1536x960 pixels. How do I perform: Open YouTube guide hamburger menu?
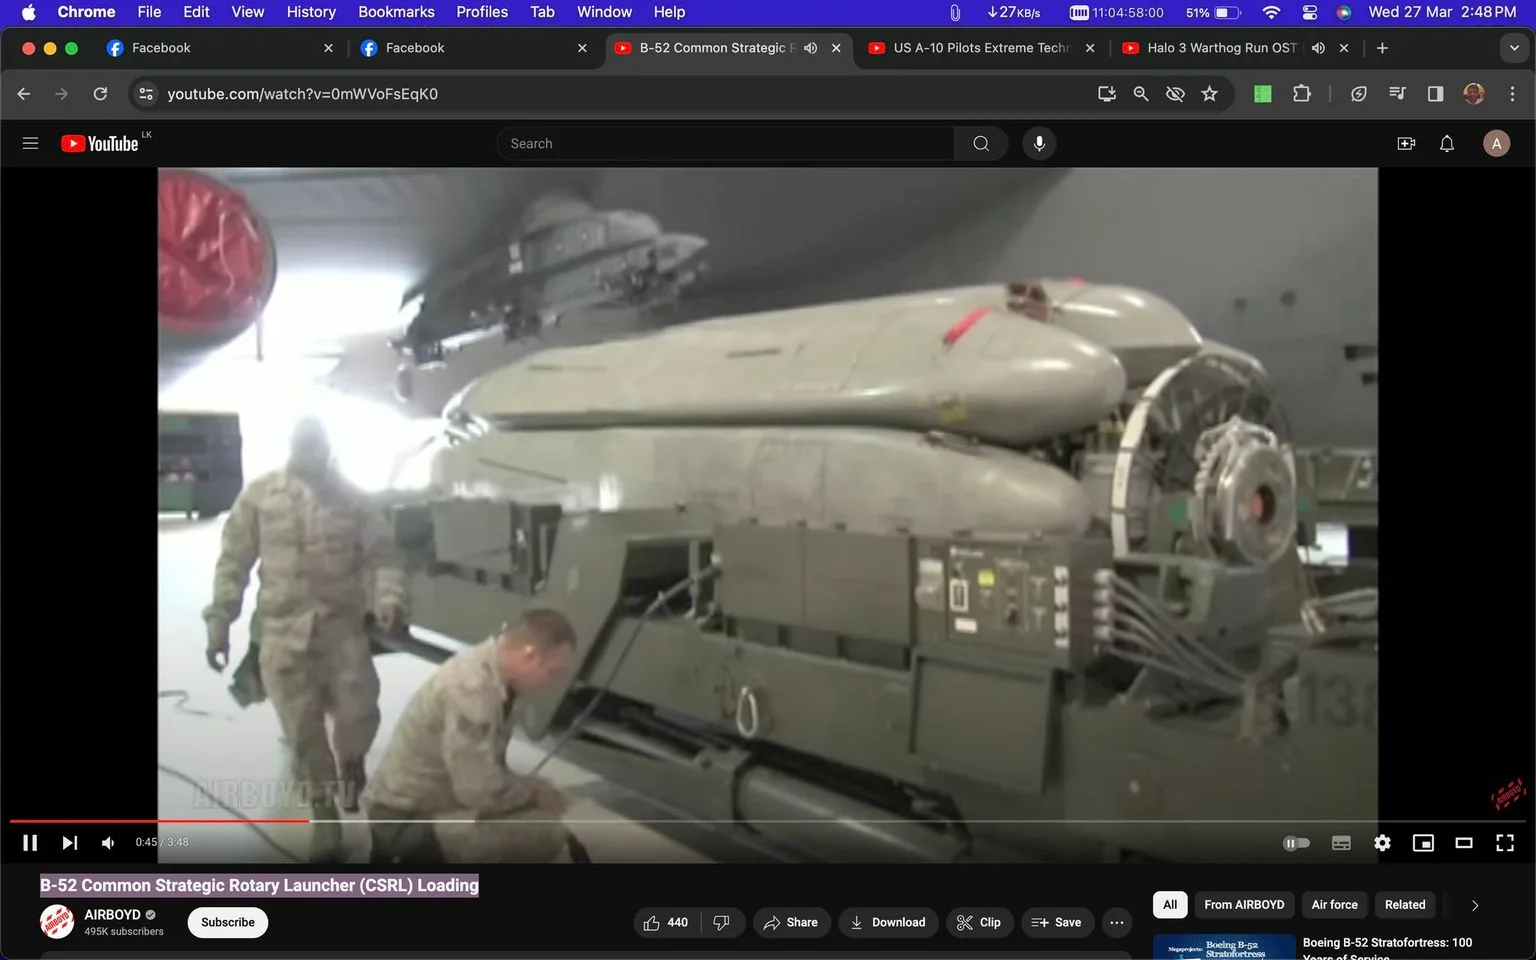(x=30, y=143)
